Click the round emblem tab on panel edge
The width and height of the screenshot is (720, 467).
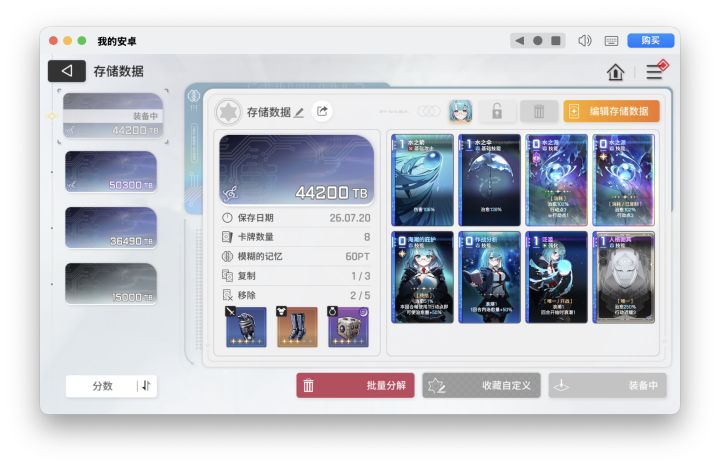pos(194,96)
